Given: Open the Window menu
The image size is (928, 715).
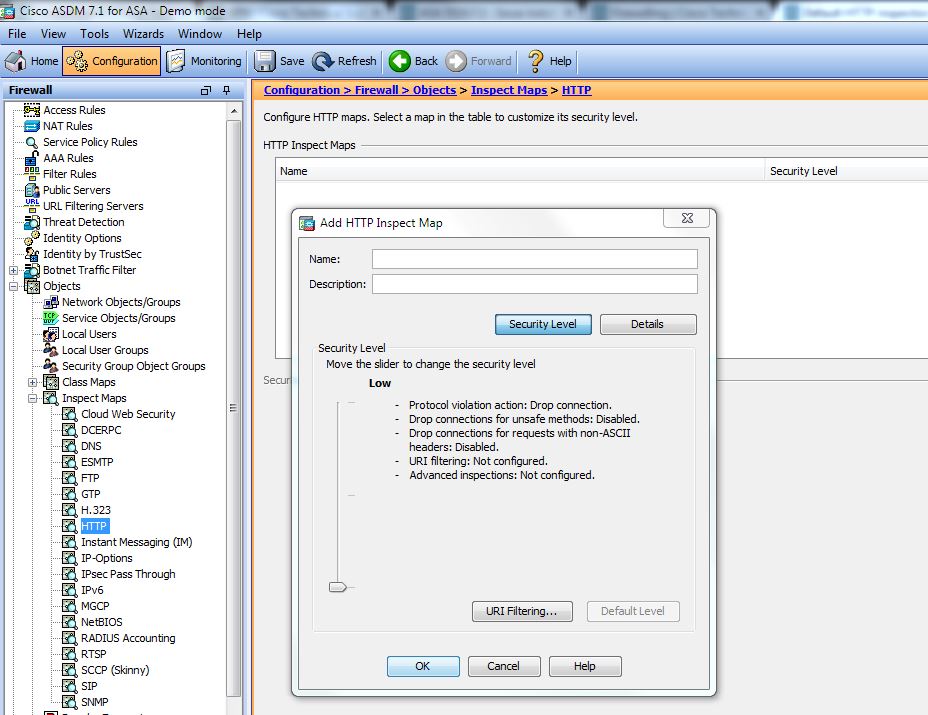Looking at the screenshot, I should (x=200, y=34).
